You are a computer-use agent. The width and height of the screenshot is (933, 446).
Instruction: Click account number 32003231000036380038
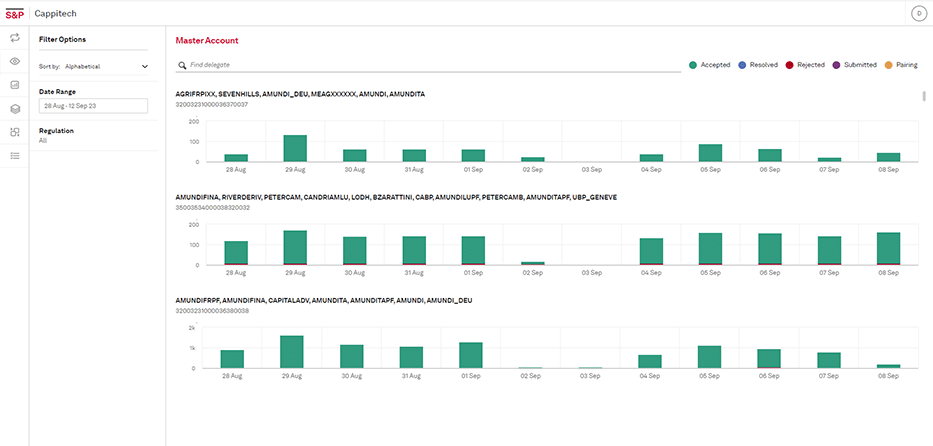point(212,311)
